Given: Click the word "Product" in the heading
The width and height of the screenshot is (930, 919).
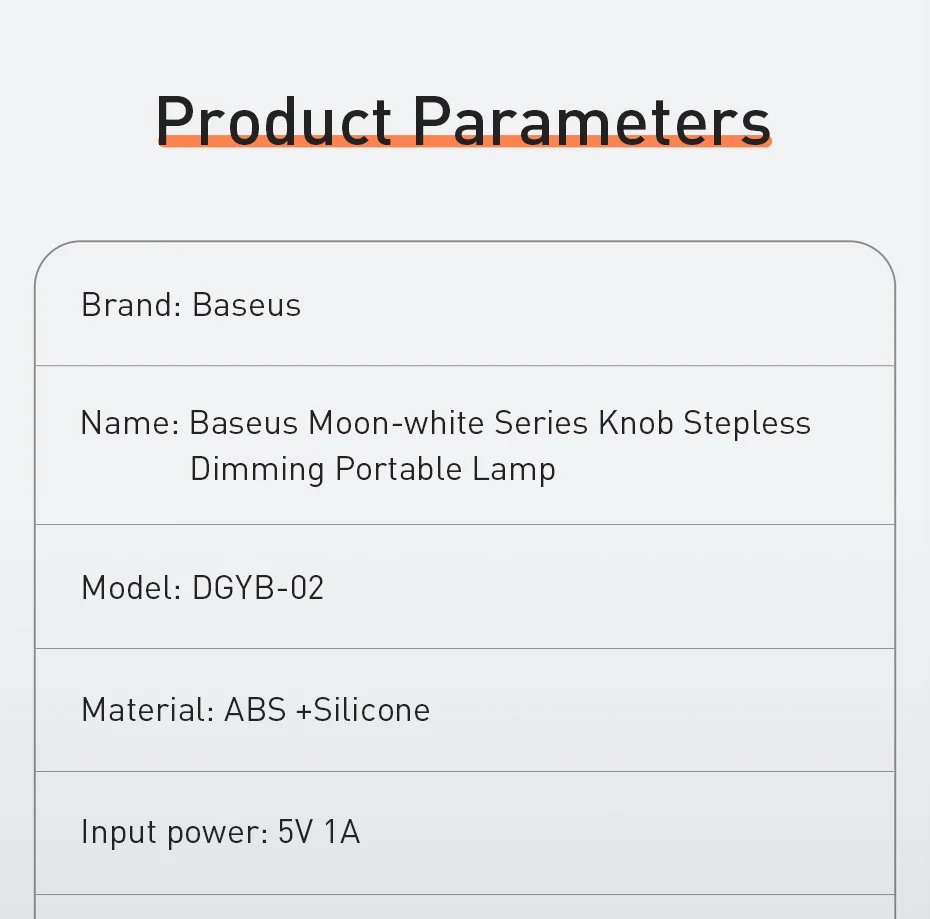Looking at the screenshot, I should (x=273, y=120).
